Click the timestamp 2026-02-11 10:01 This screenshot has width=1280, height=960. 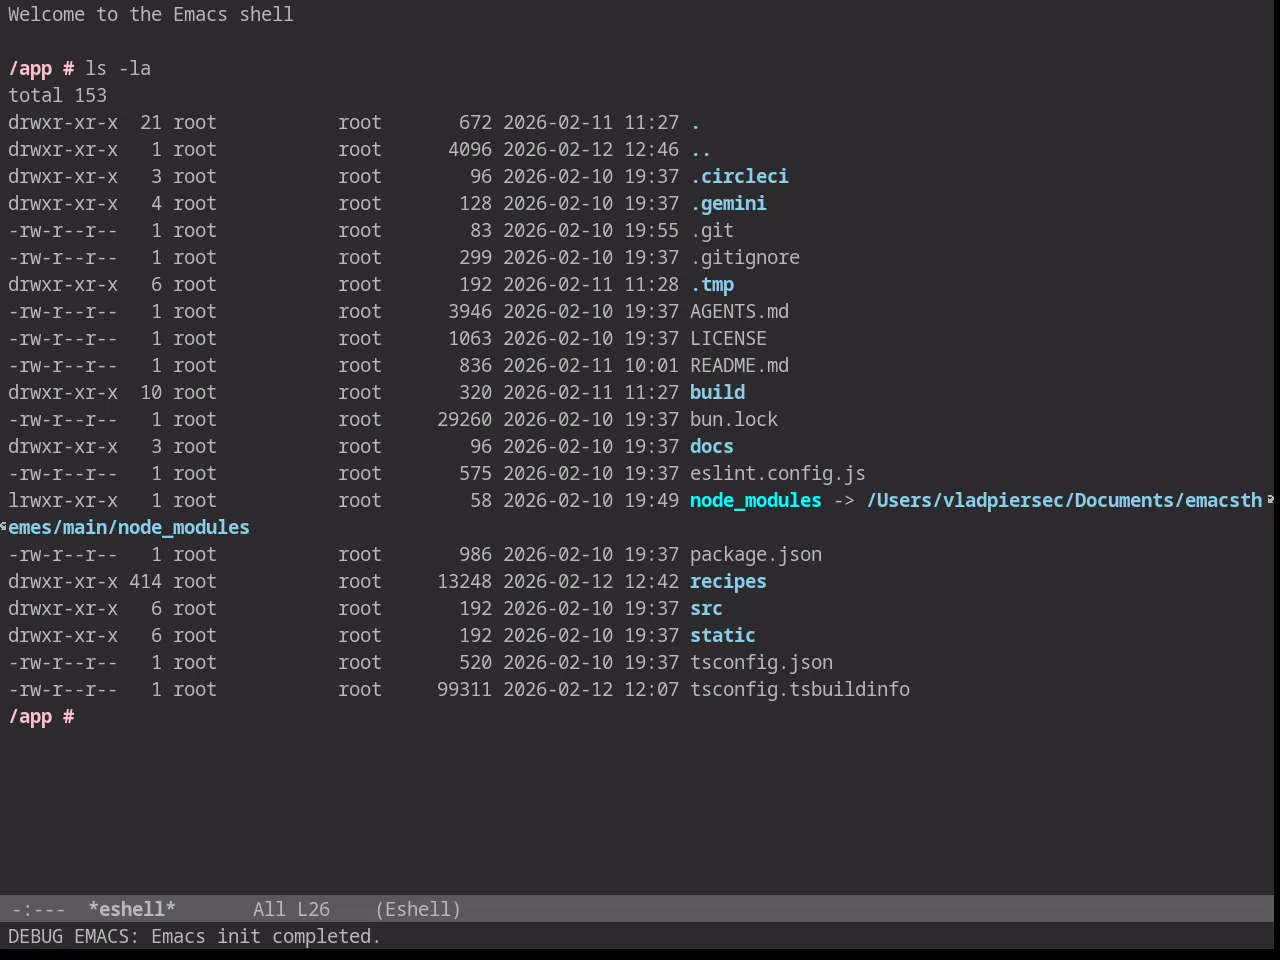tap(591, 365)
